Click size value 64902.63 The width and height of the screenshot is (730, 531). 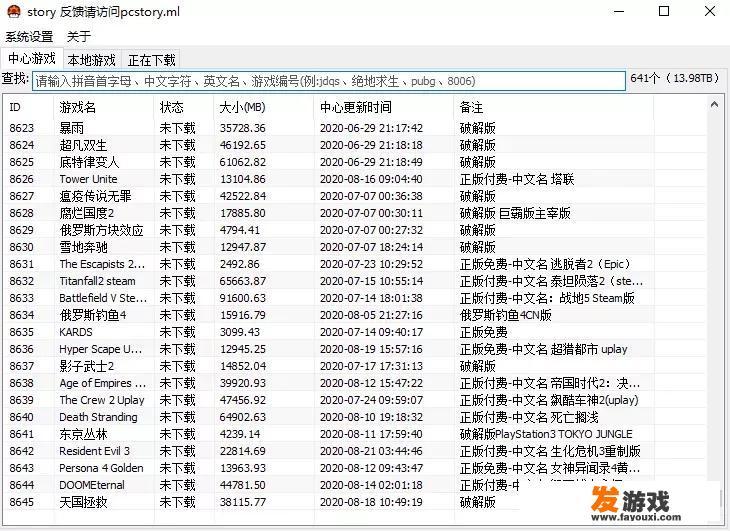coord(243,417)
